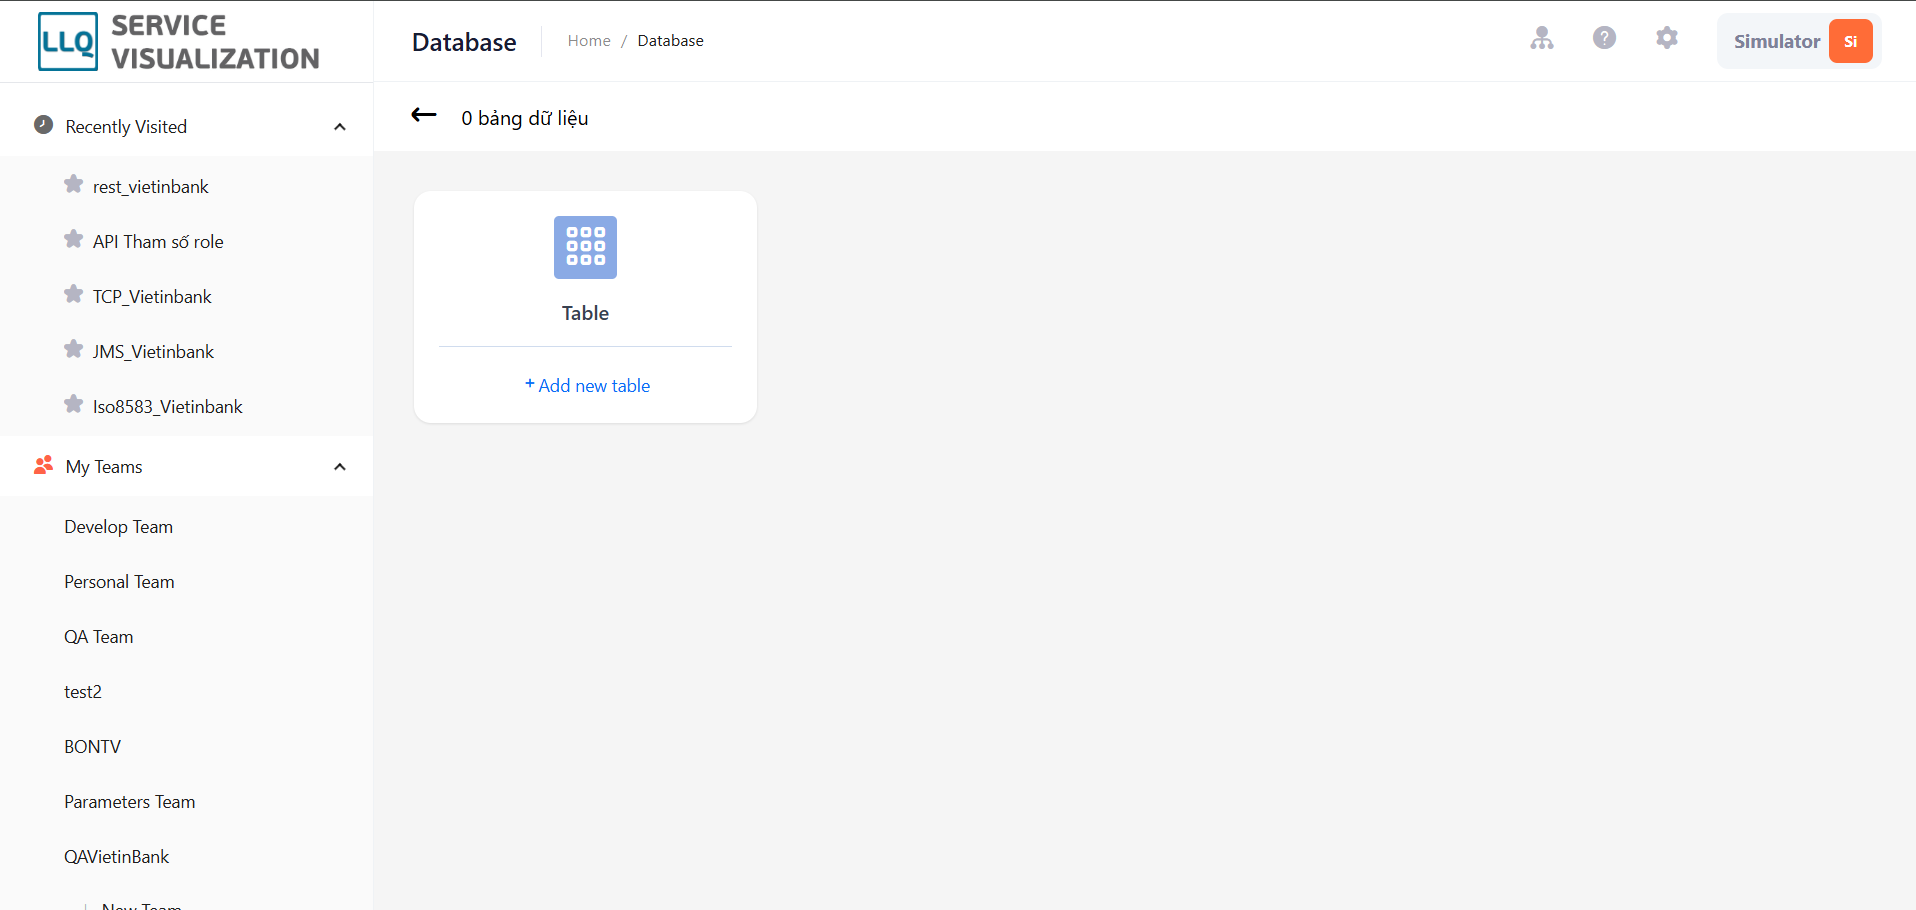Click the Recently Visited clock icon
The height and width of the screenshot is (910, 1916).
(43, 125)
